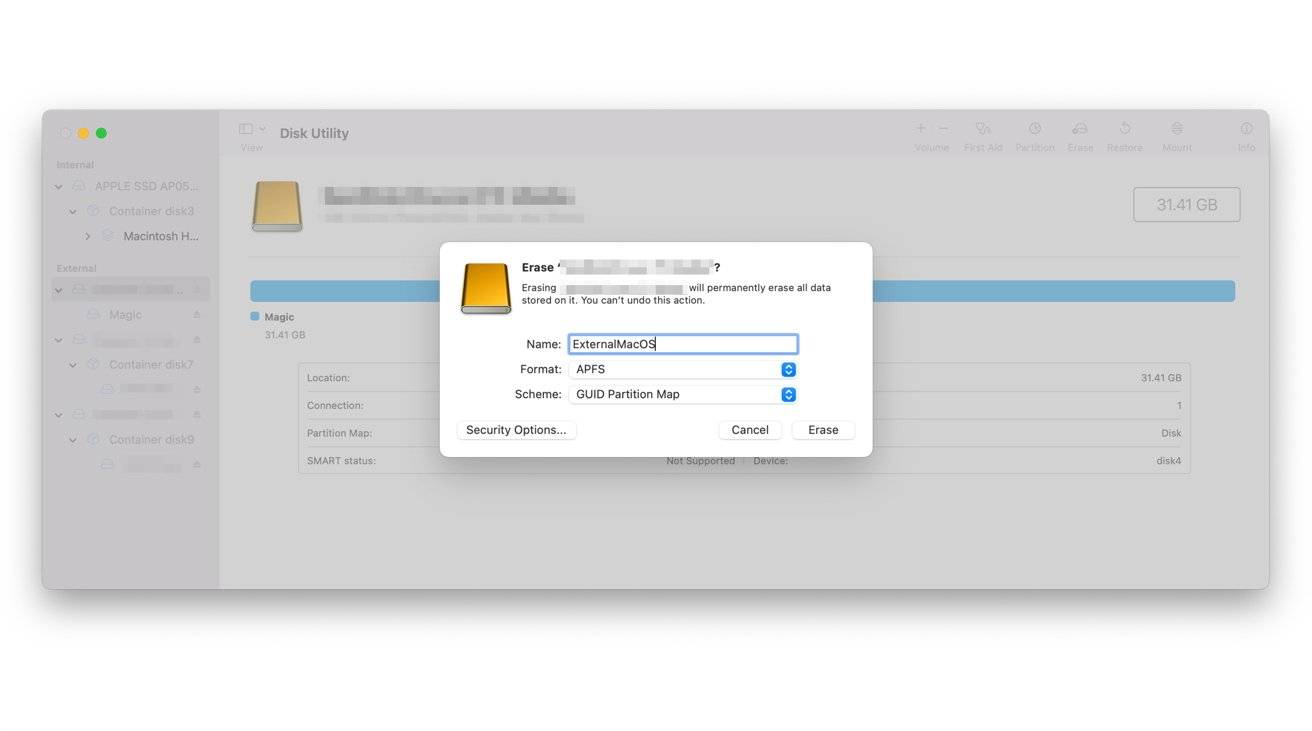The width and height of the screenshot is (1312, 731).
Task: Remove a volume using the minus icon
Action: coord(941,128)
